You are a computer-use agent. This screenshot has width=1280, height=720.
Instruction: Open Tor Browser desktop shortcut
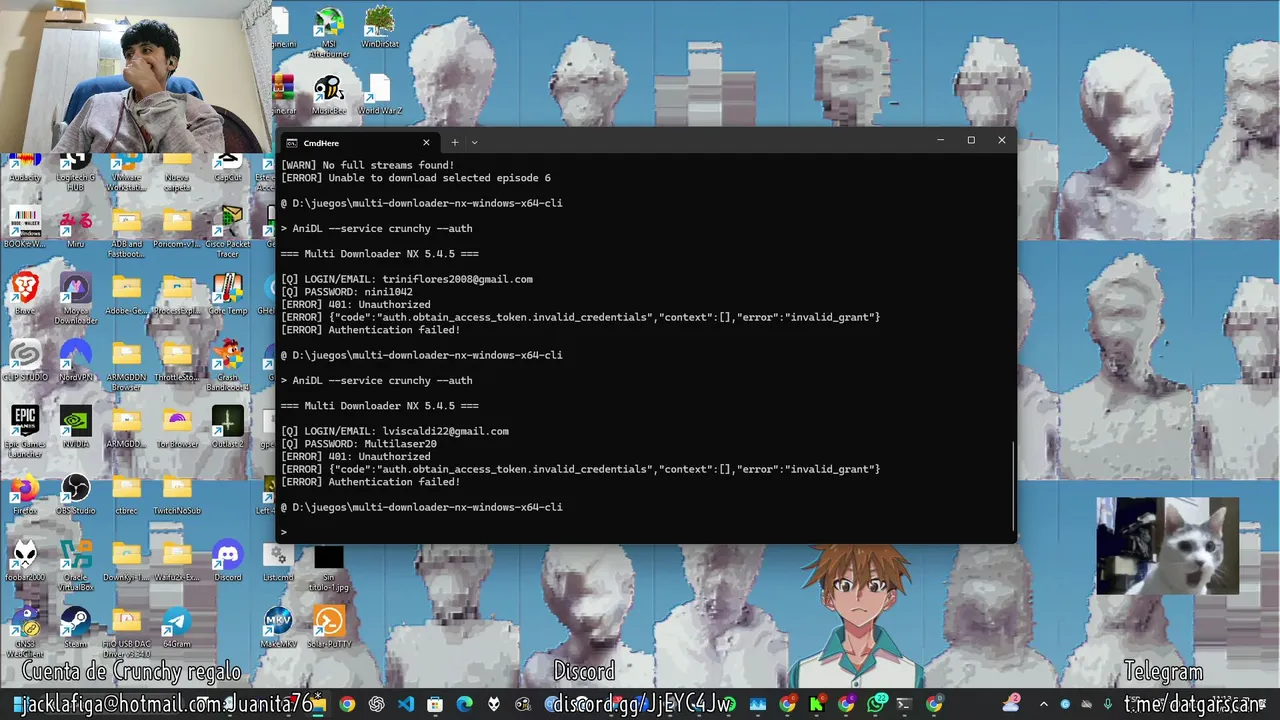pos(177,428)
